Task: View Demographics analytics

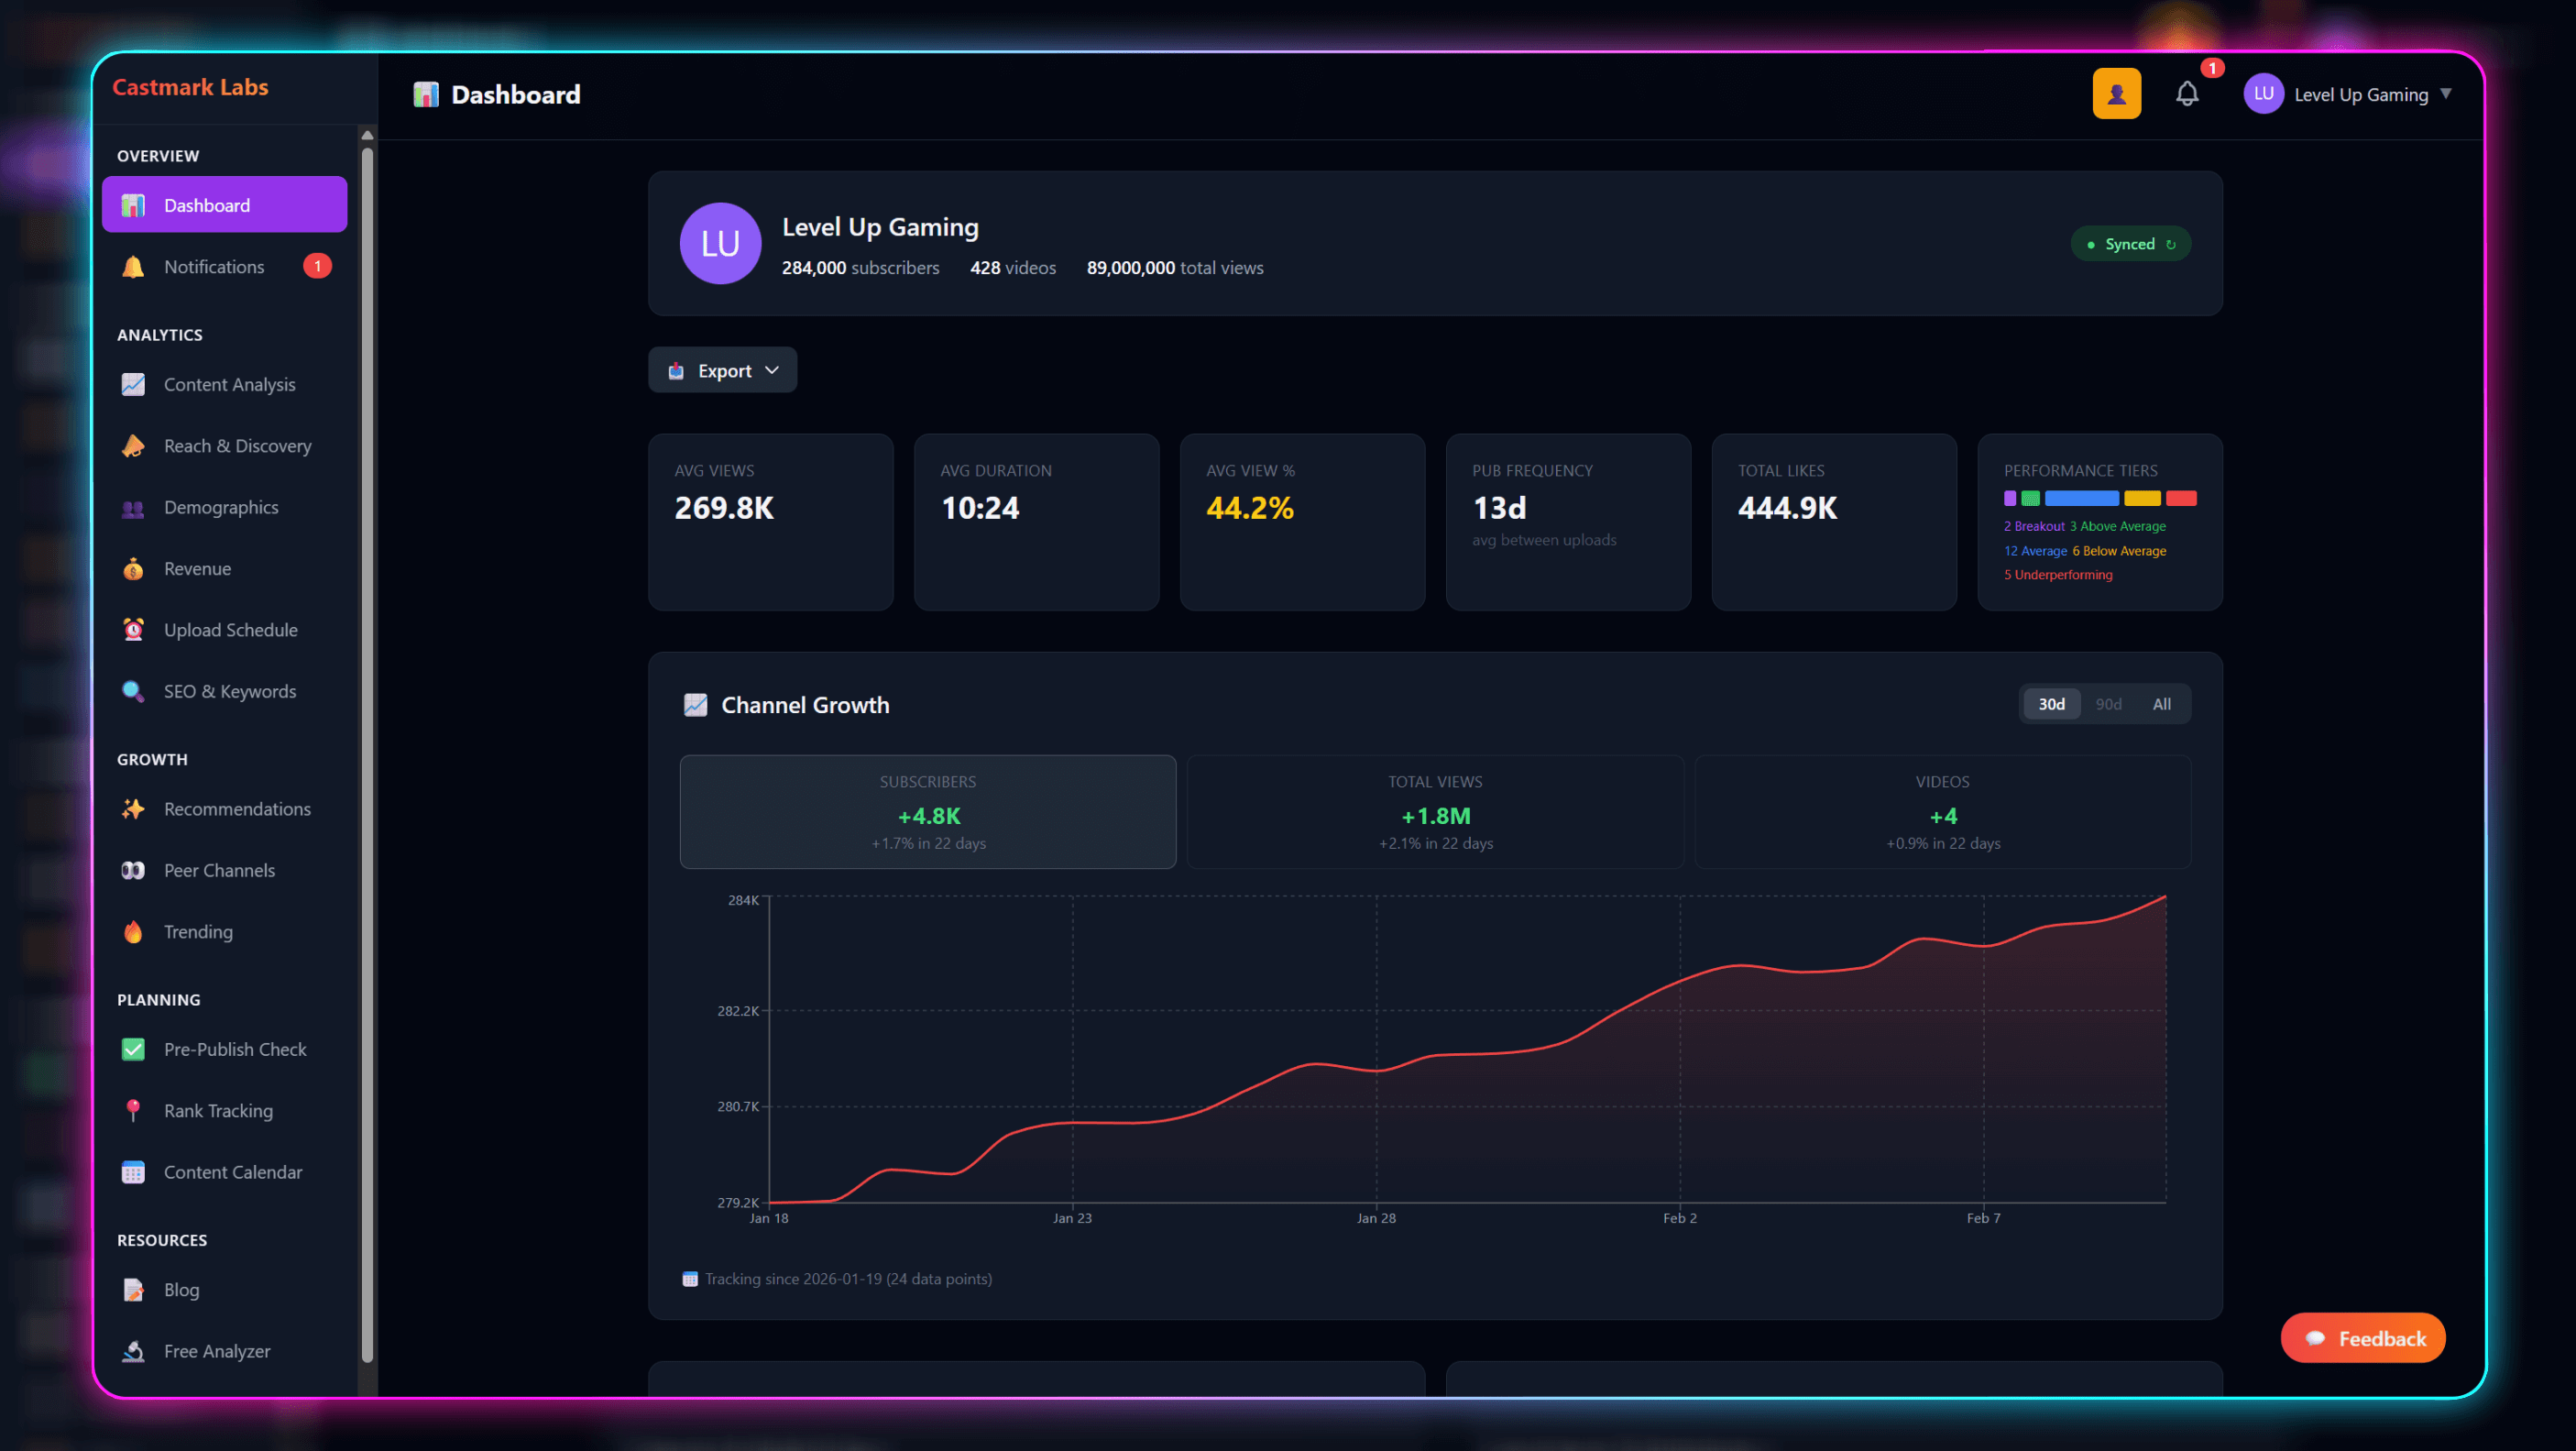Action: coord(221,507)
